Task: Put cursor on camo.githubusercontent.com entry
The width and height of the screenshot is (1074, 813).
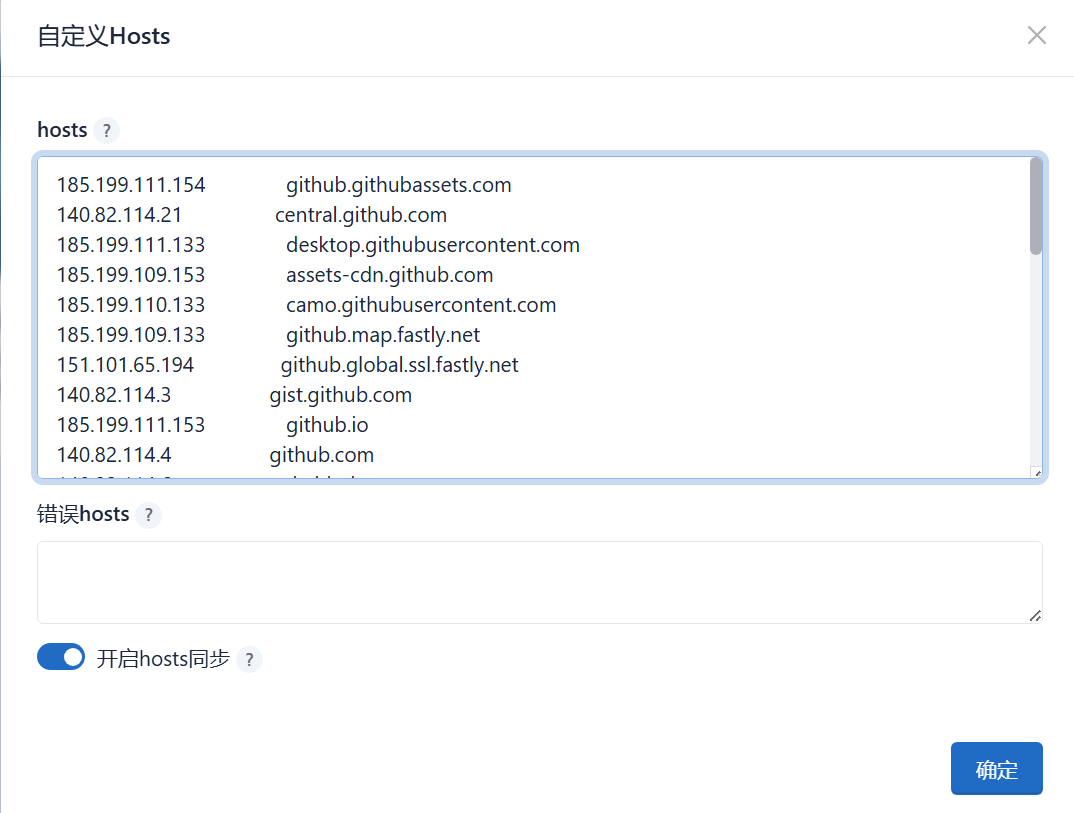Action: click(x=421, y=305)
